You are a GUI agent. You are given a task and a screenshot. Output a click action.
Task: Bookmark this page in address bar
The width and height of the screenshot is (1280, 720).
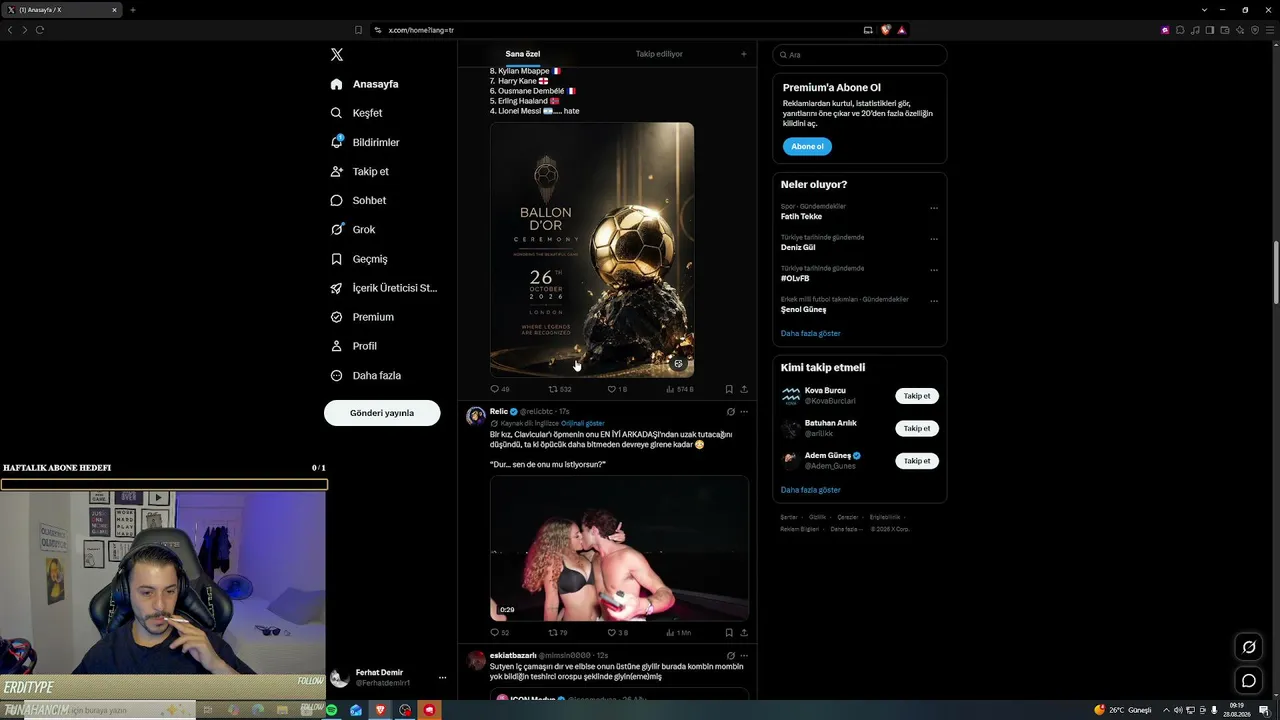click(359, 30)
